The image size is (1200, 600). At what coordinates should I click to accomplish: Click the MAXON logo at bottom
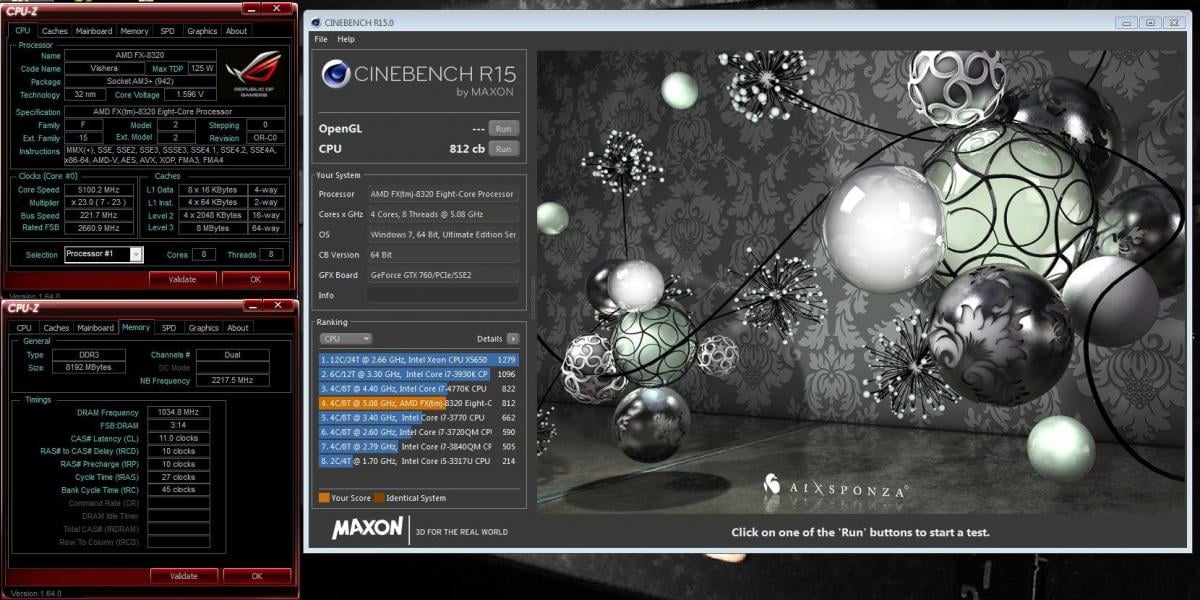pos(367,528)
